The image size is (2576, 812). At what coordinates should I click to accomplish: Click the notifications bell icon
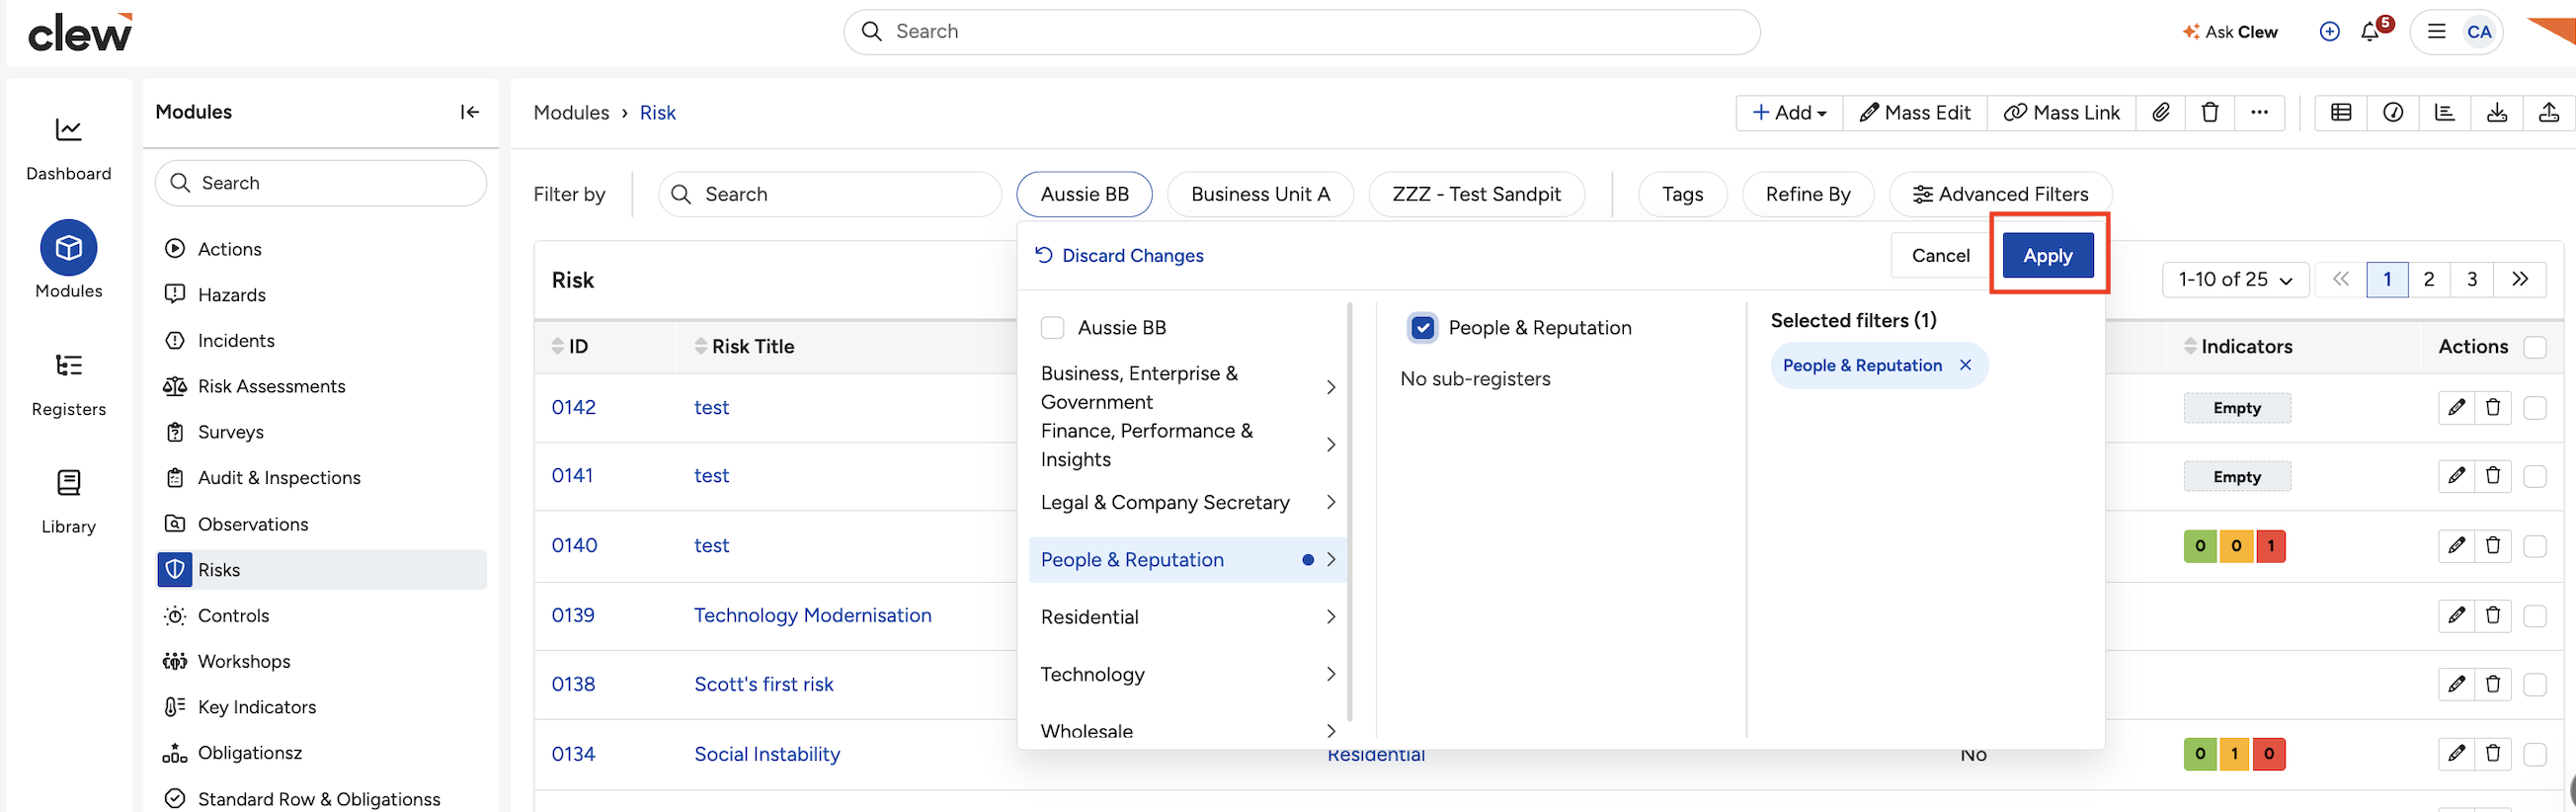point(2369,32)
